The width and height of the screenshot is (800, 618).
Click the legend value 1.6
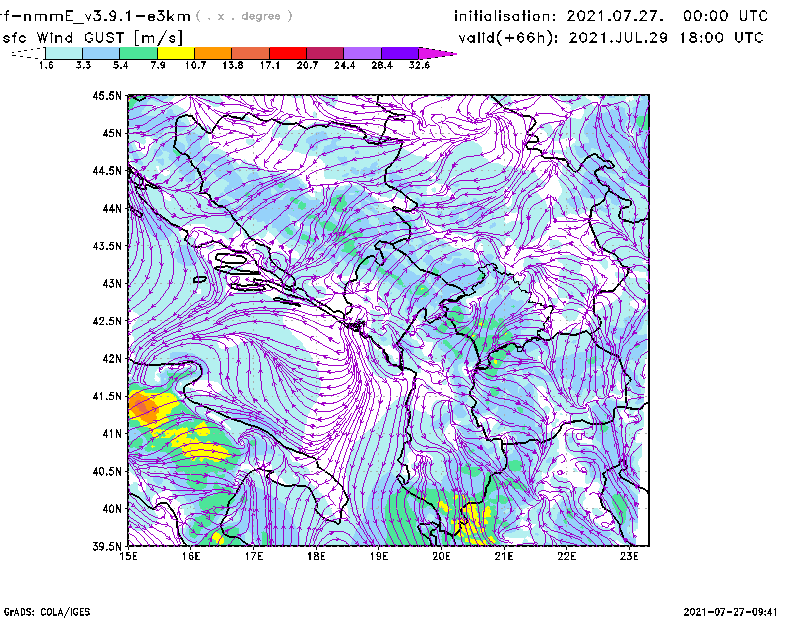pos(46,65)
